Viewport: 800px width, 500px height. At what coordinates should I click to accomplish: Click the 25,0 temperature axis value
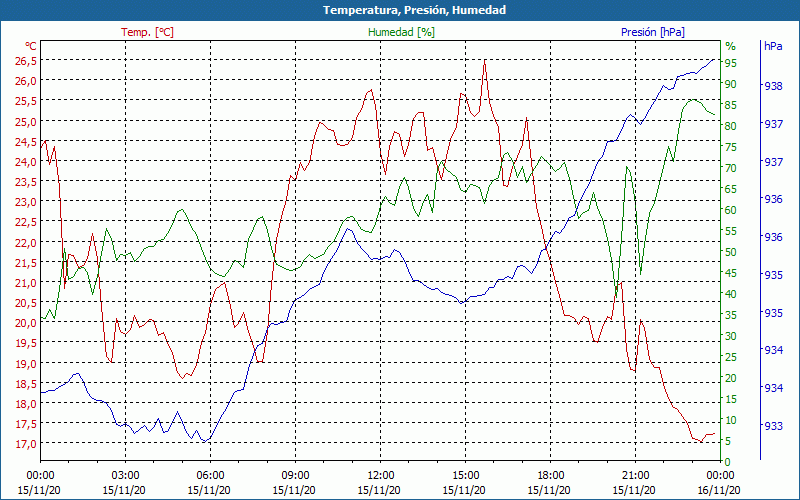[26, 121]
